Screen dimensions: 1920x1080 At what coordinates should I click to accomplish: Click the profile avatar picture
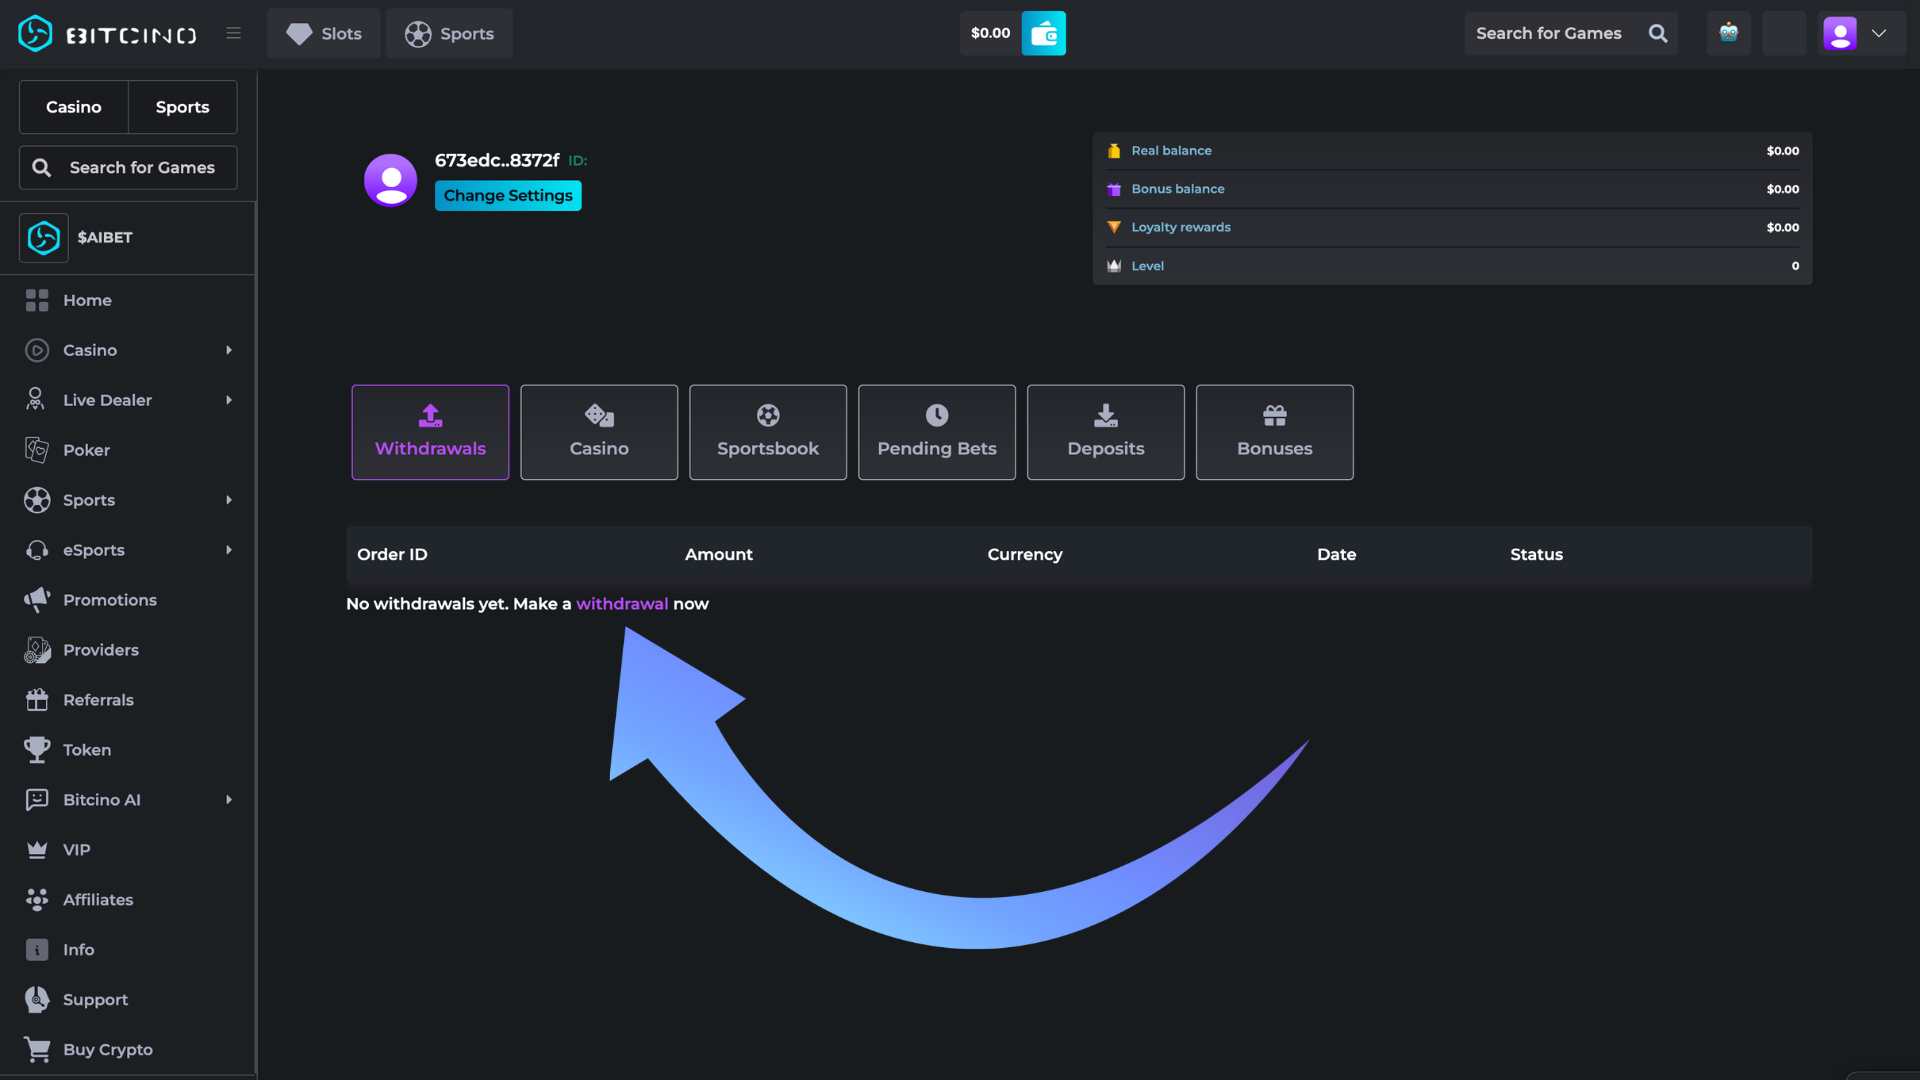click(x=390, y=180)
